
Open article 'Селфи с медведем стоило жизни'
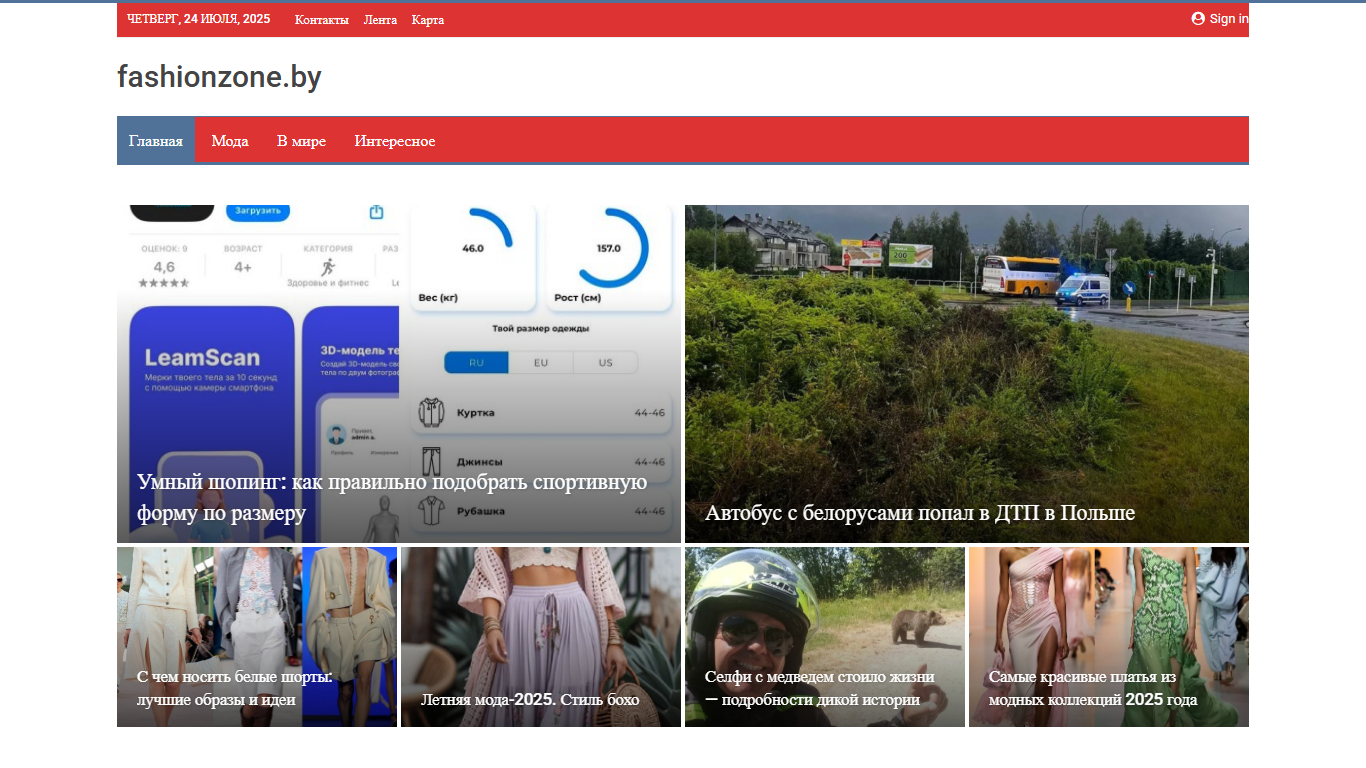point(820,688)
